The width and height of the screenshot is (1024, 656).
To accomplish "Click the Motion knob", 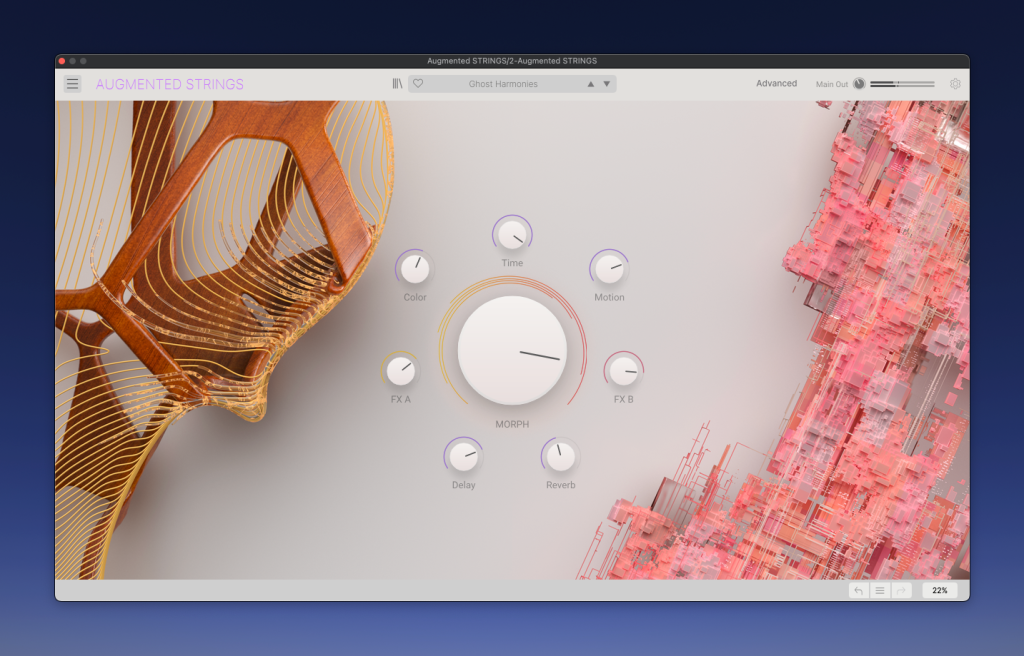I will [609, 269].
